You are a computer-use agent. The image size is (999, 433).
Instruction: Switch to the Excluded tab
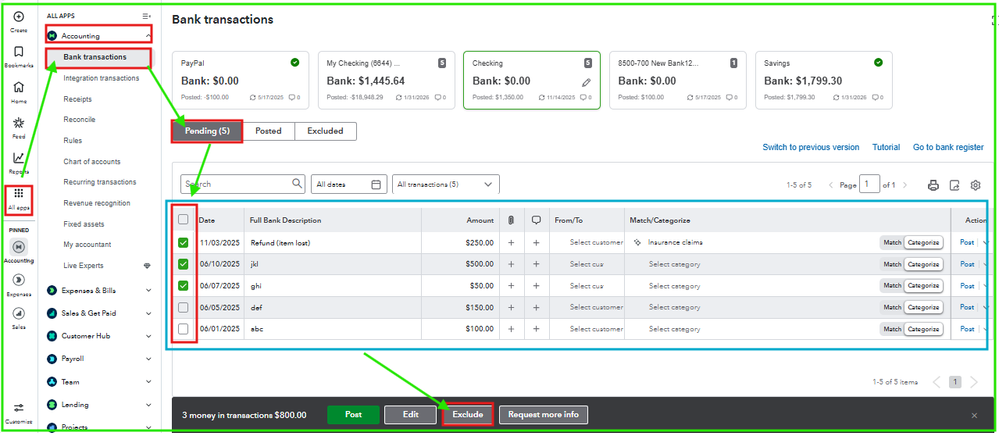coord(325,131)
